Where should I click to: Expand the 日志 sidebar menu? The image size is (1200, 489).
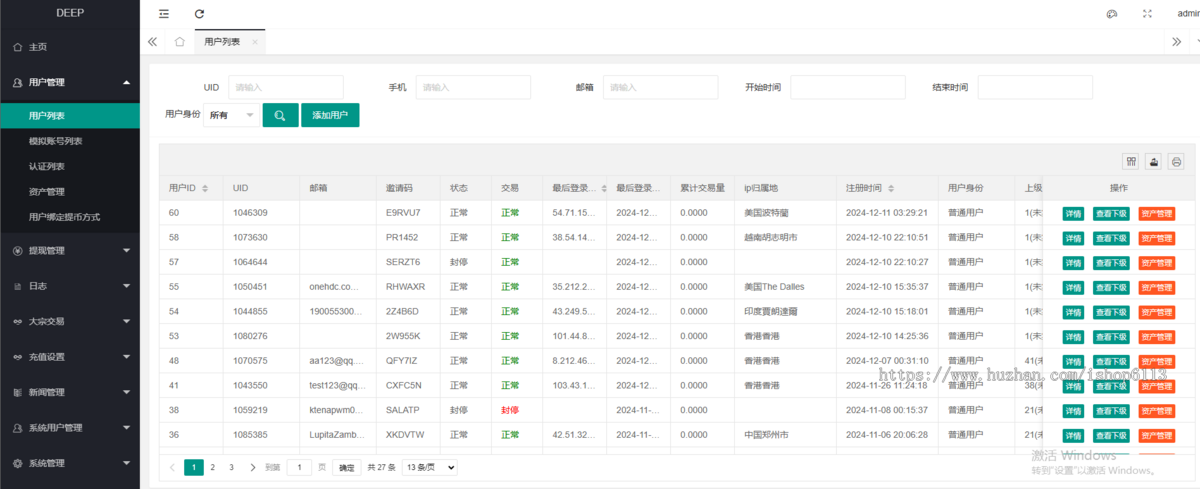70,286
